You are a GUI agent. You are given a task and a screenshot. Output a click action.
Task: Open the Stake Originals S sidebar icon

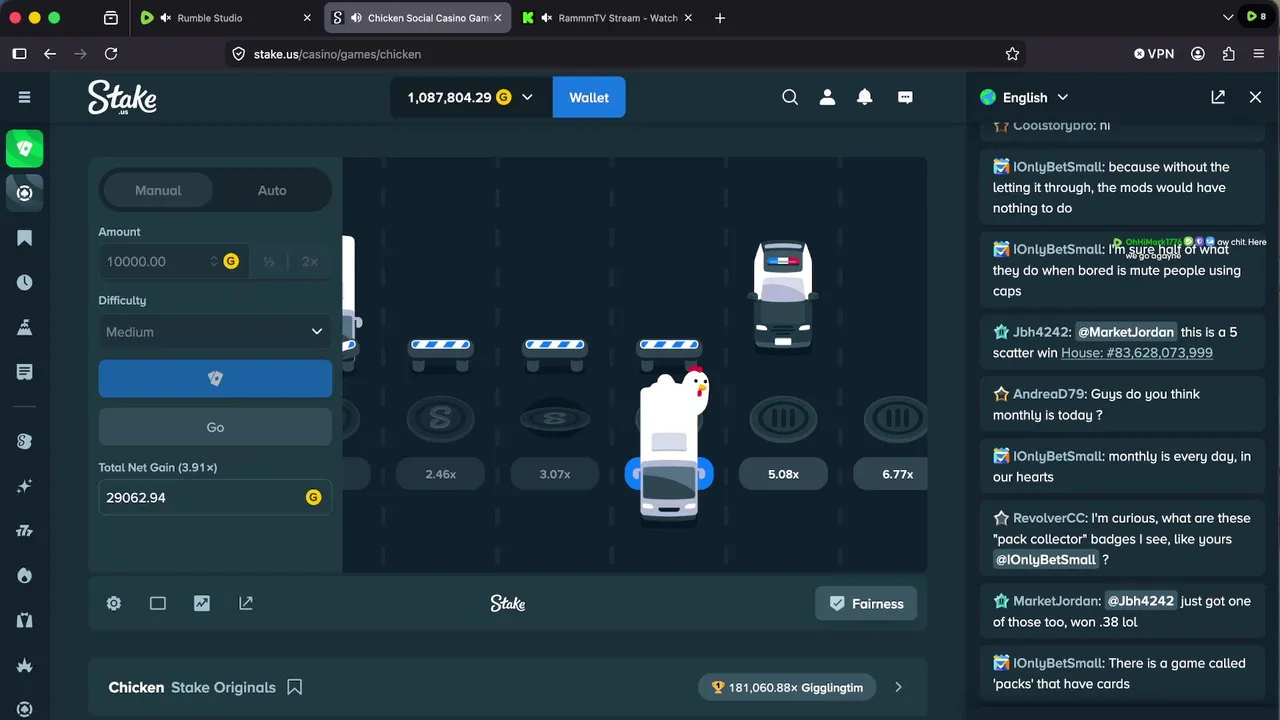point(25,441)
